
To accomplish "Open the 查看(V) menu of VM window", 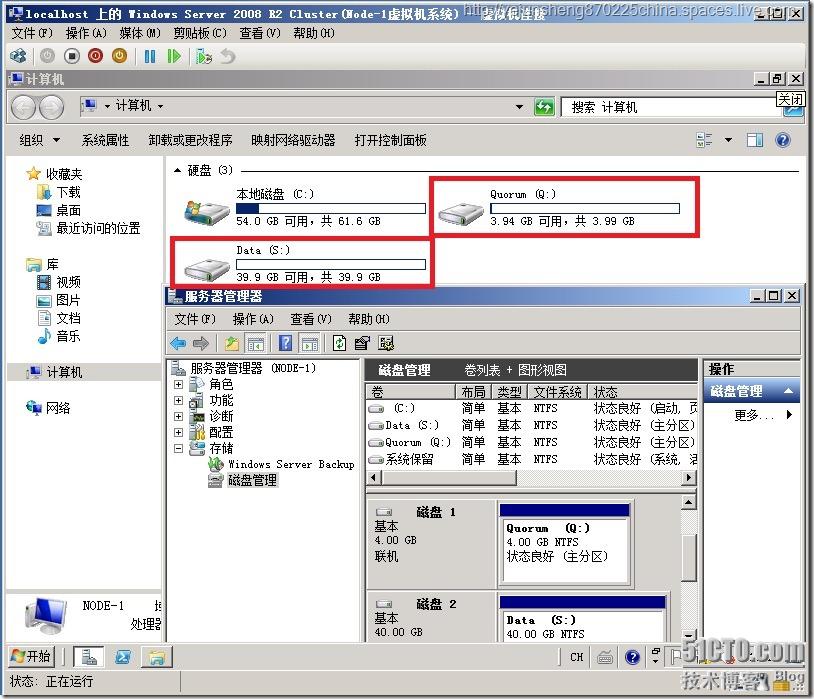I will [260, 33].
